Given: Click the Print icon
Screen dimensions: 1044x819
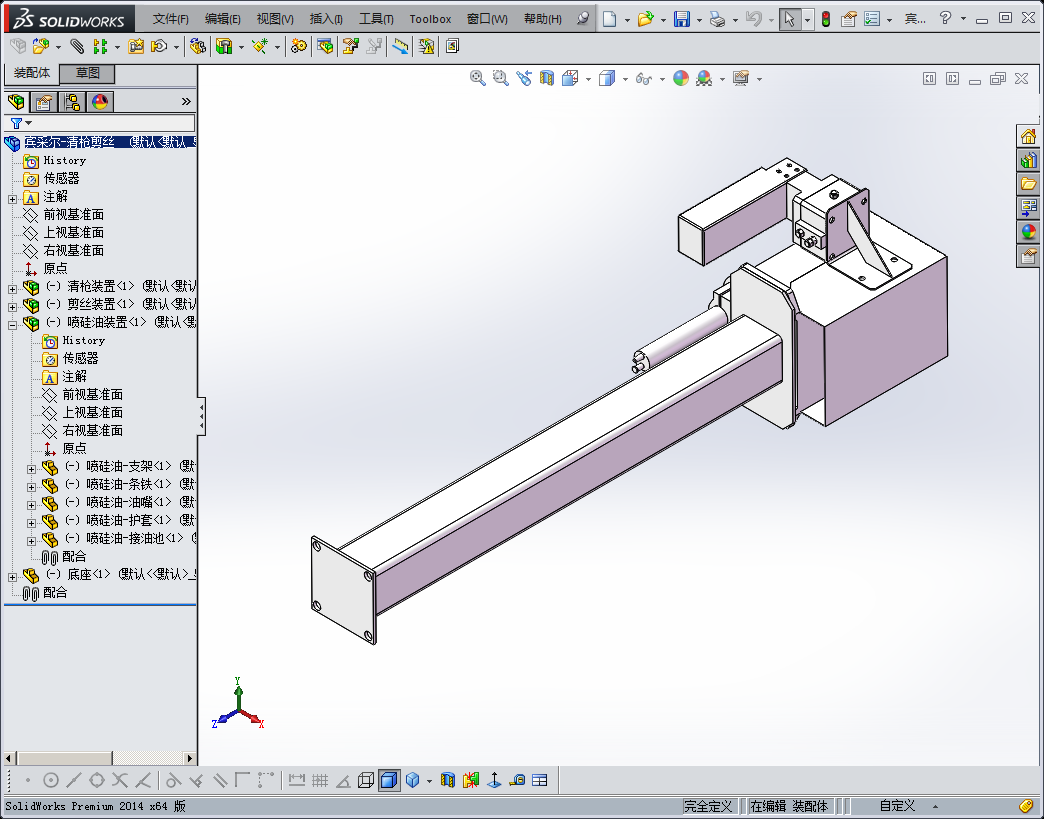Looking at the screenshot, I should click(717, 19).
